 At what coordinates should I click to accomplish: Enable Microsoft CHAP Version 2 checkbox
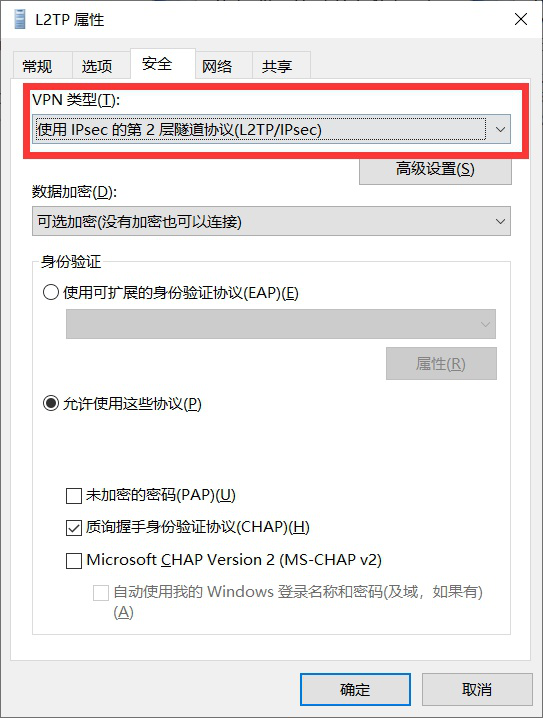coord(74,560)
